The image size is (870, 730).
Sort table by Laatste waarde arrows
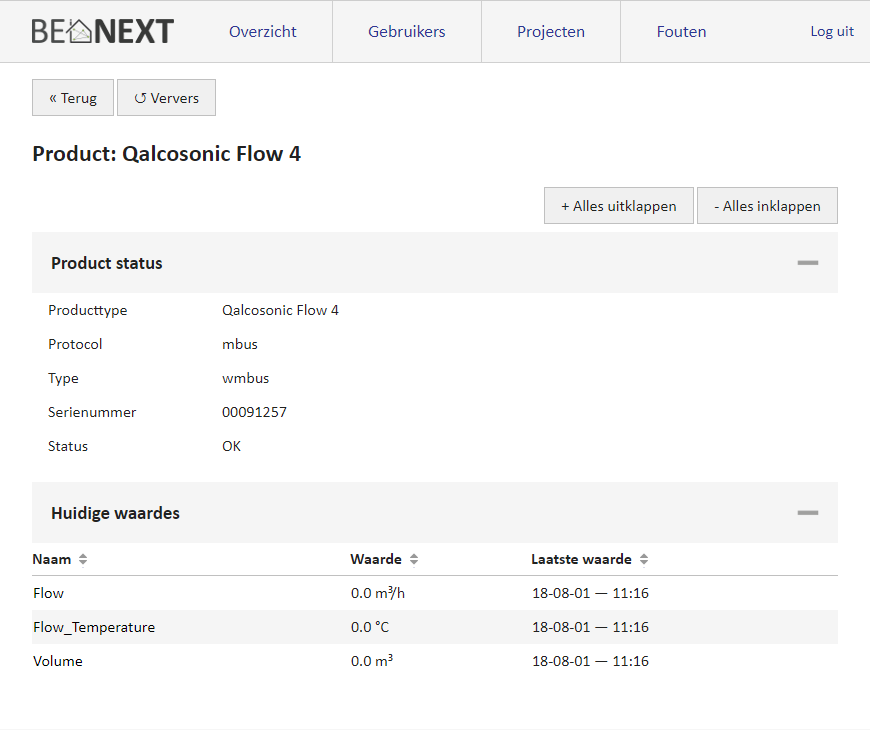pos(644,560)
